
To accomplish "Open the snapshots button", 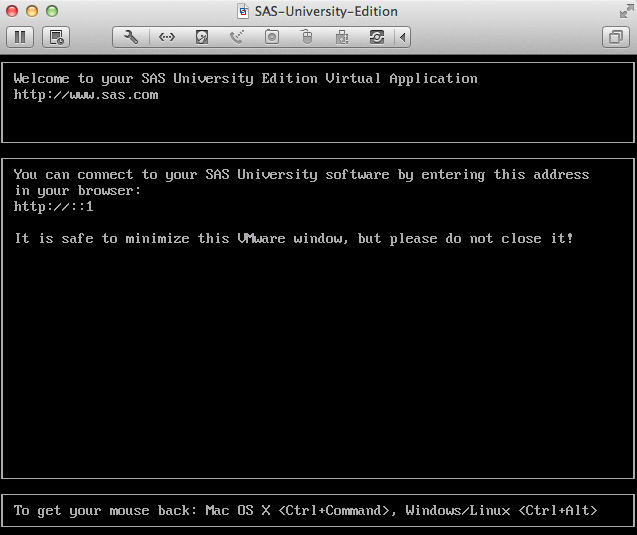I will click(x=56, y=37).
